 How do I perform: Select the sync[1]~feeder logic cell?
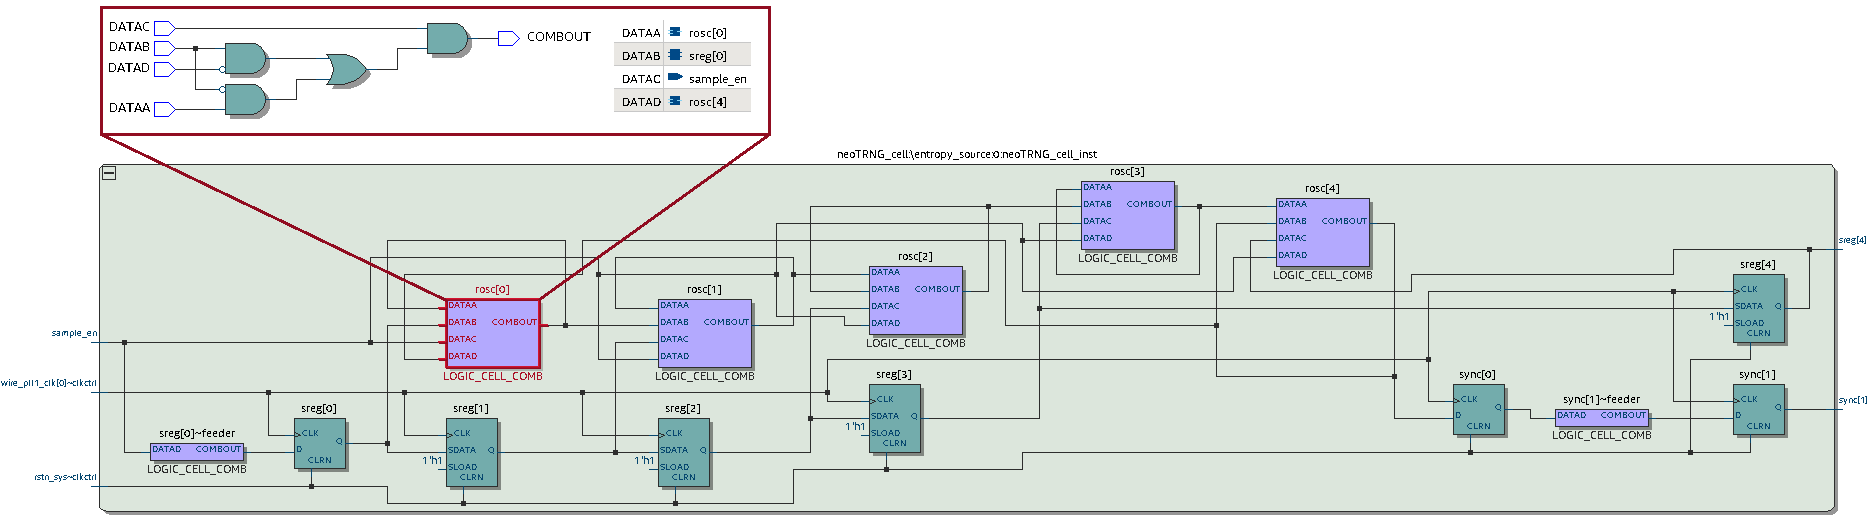pos(1602,416)
